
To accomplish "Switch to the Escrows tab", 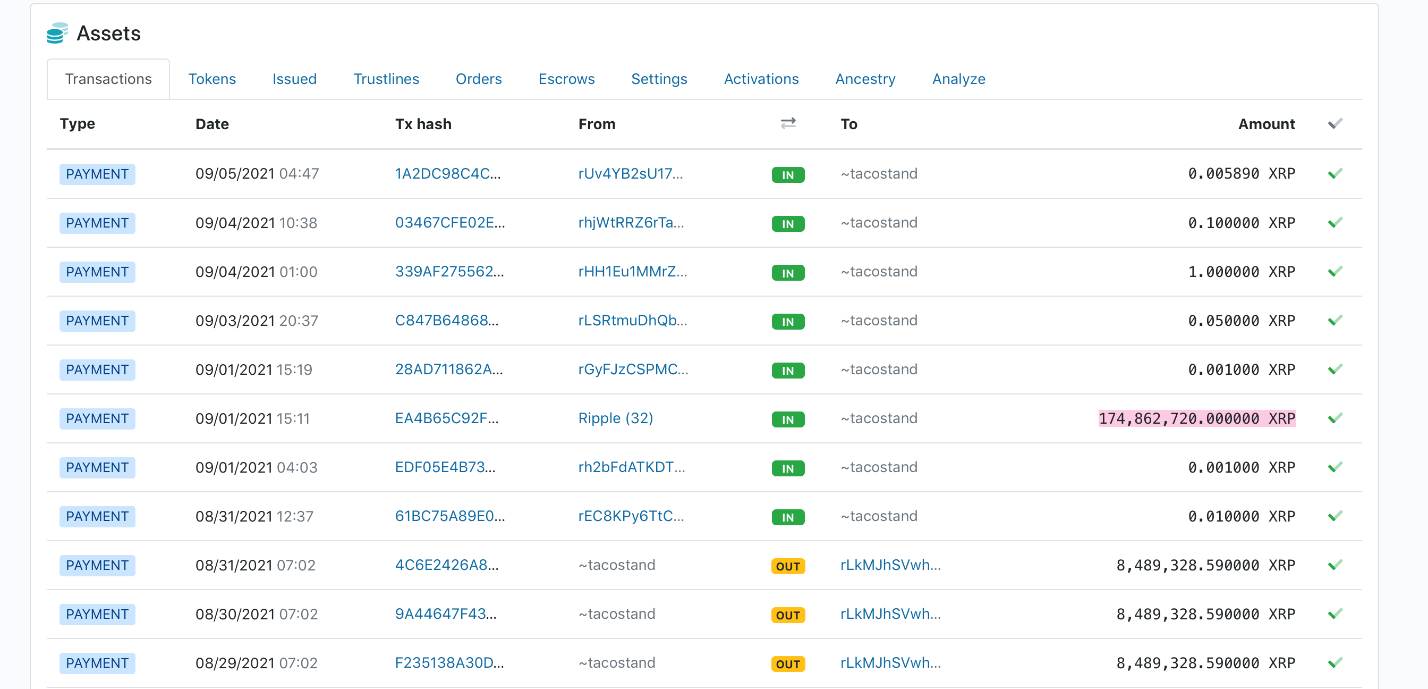I will 566,79.
